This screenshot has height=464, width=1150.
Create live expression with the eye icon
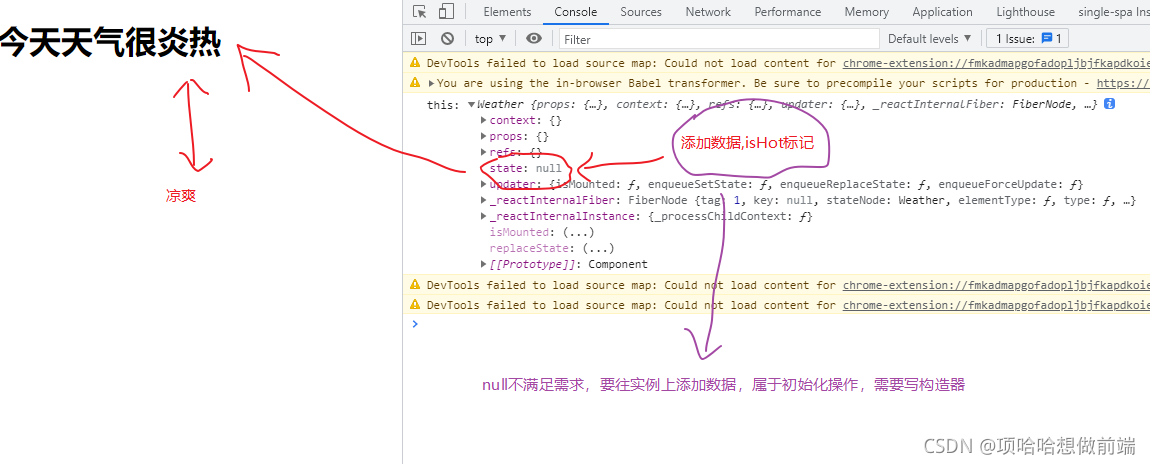point(534,39)
